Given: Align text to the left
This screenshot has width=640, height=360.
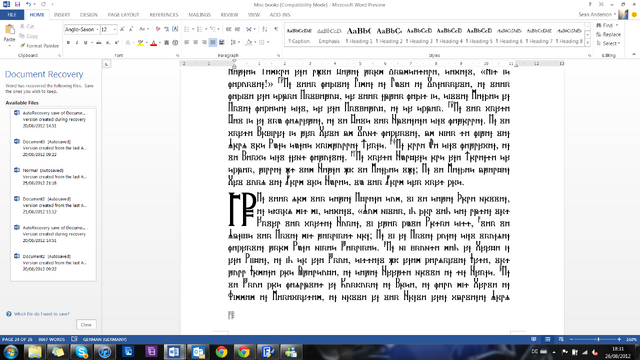Looking at the screenshot, I should click(187, 42).
